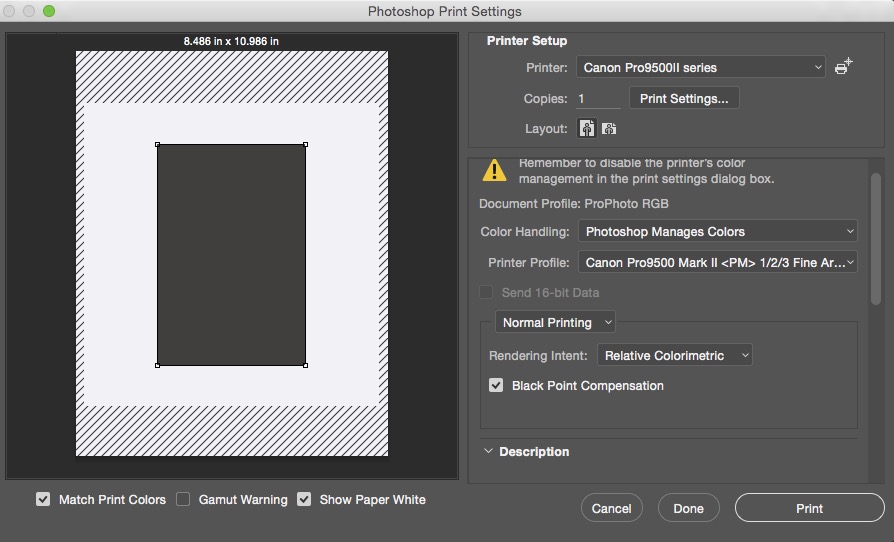Click the top-left resize handle of the preview image

(158, 144)
